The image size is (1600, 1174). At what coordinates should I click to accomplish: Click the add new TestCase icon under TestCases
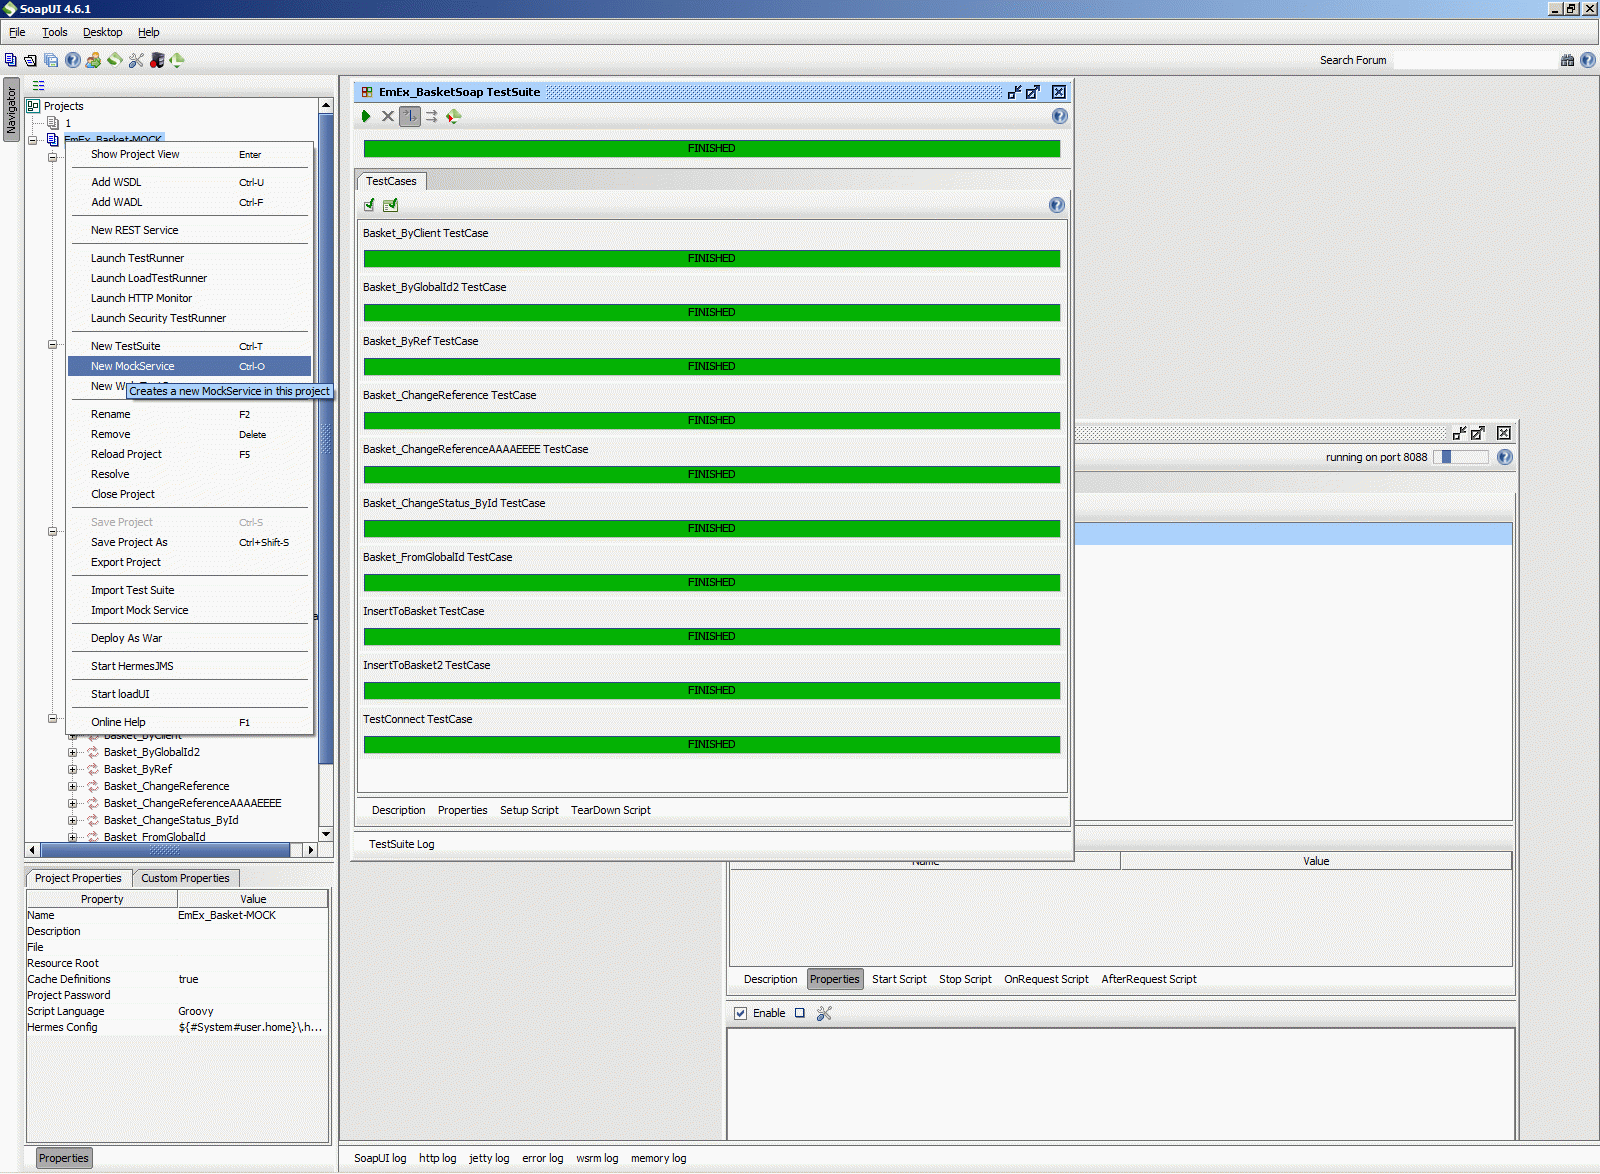369,205
